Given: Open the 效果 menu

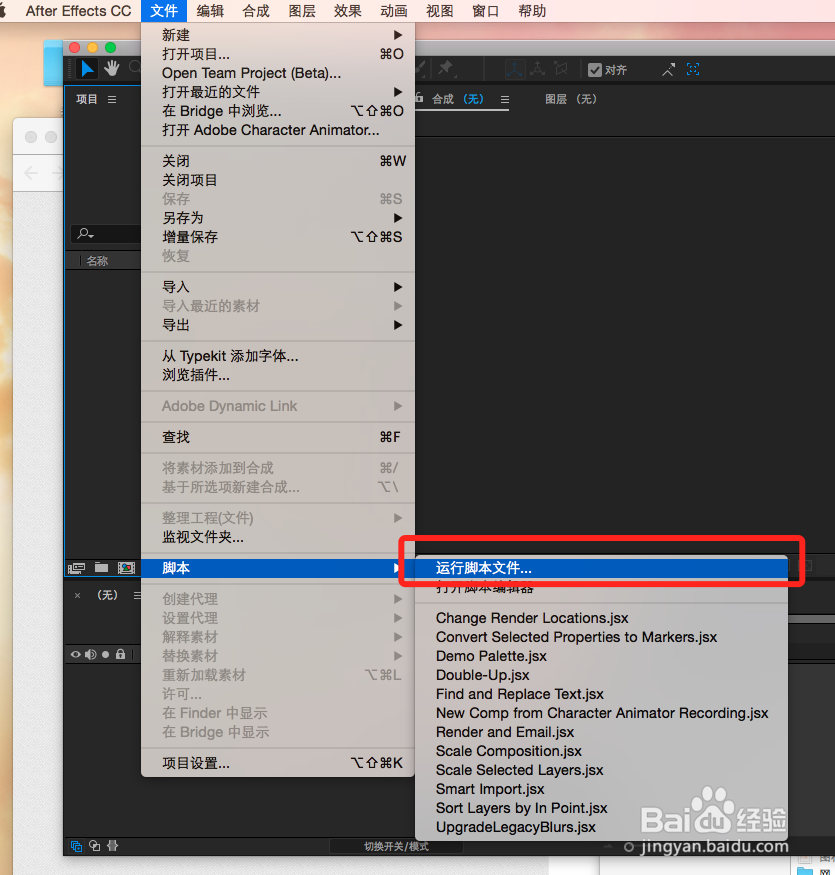Looking at the screenshot, I should coord(348,11).
